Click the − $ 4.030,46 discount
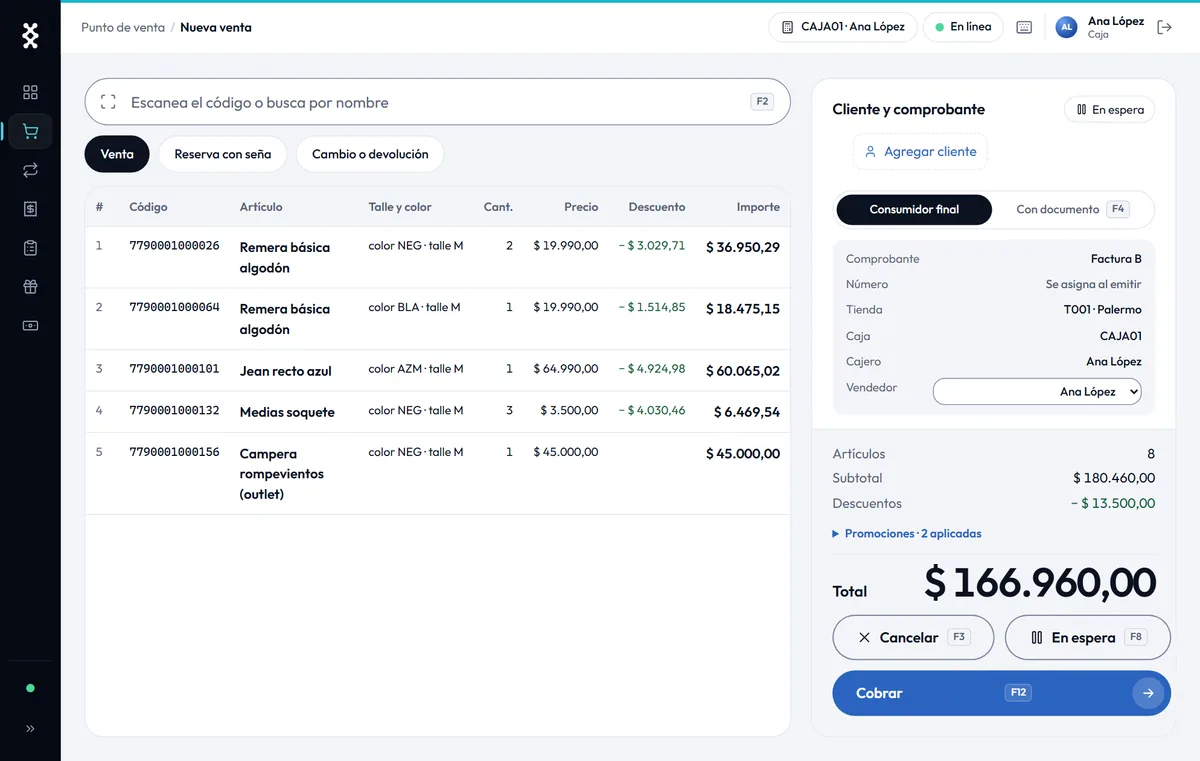 (652, 410)
